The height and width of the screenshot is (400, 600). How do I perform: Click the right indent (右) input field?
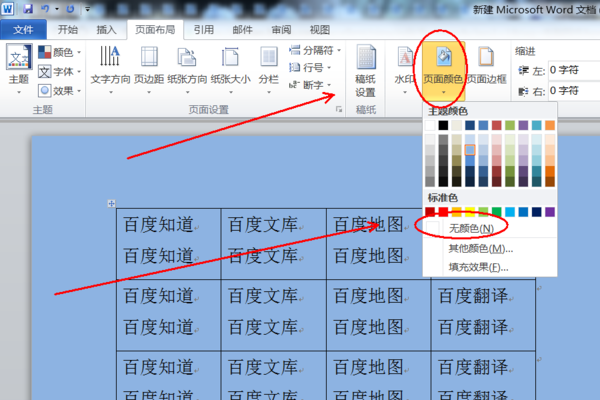574,91
